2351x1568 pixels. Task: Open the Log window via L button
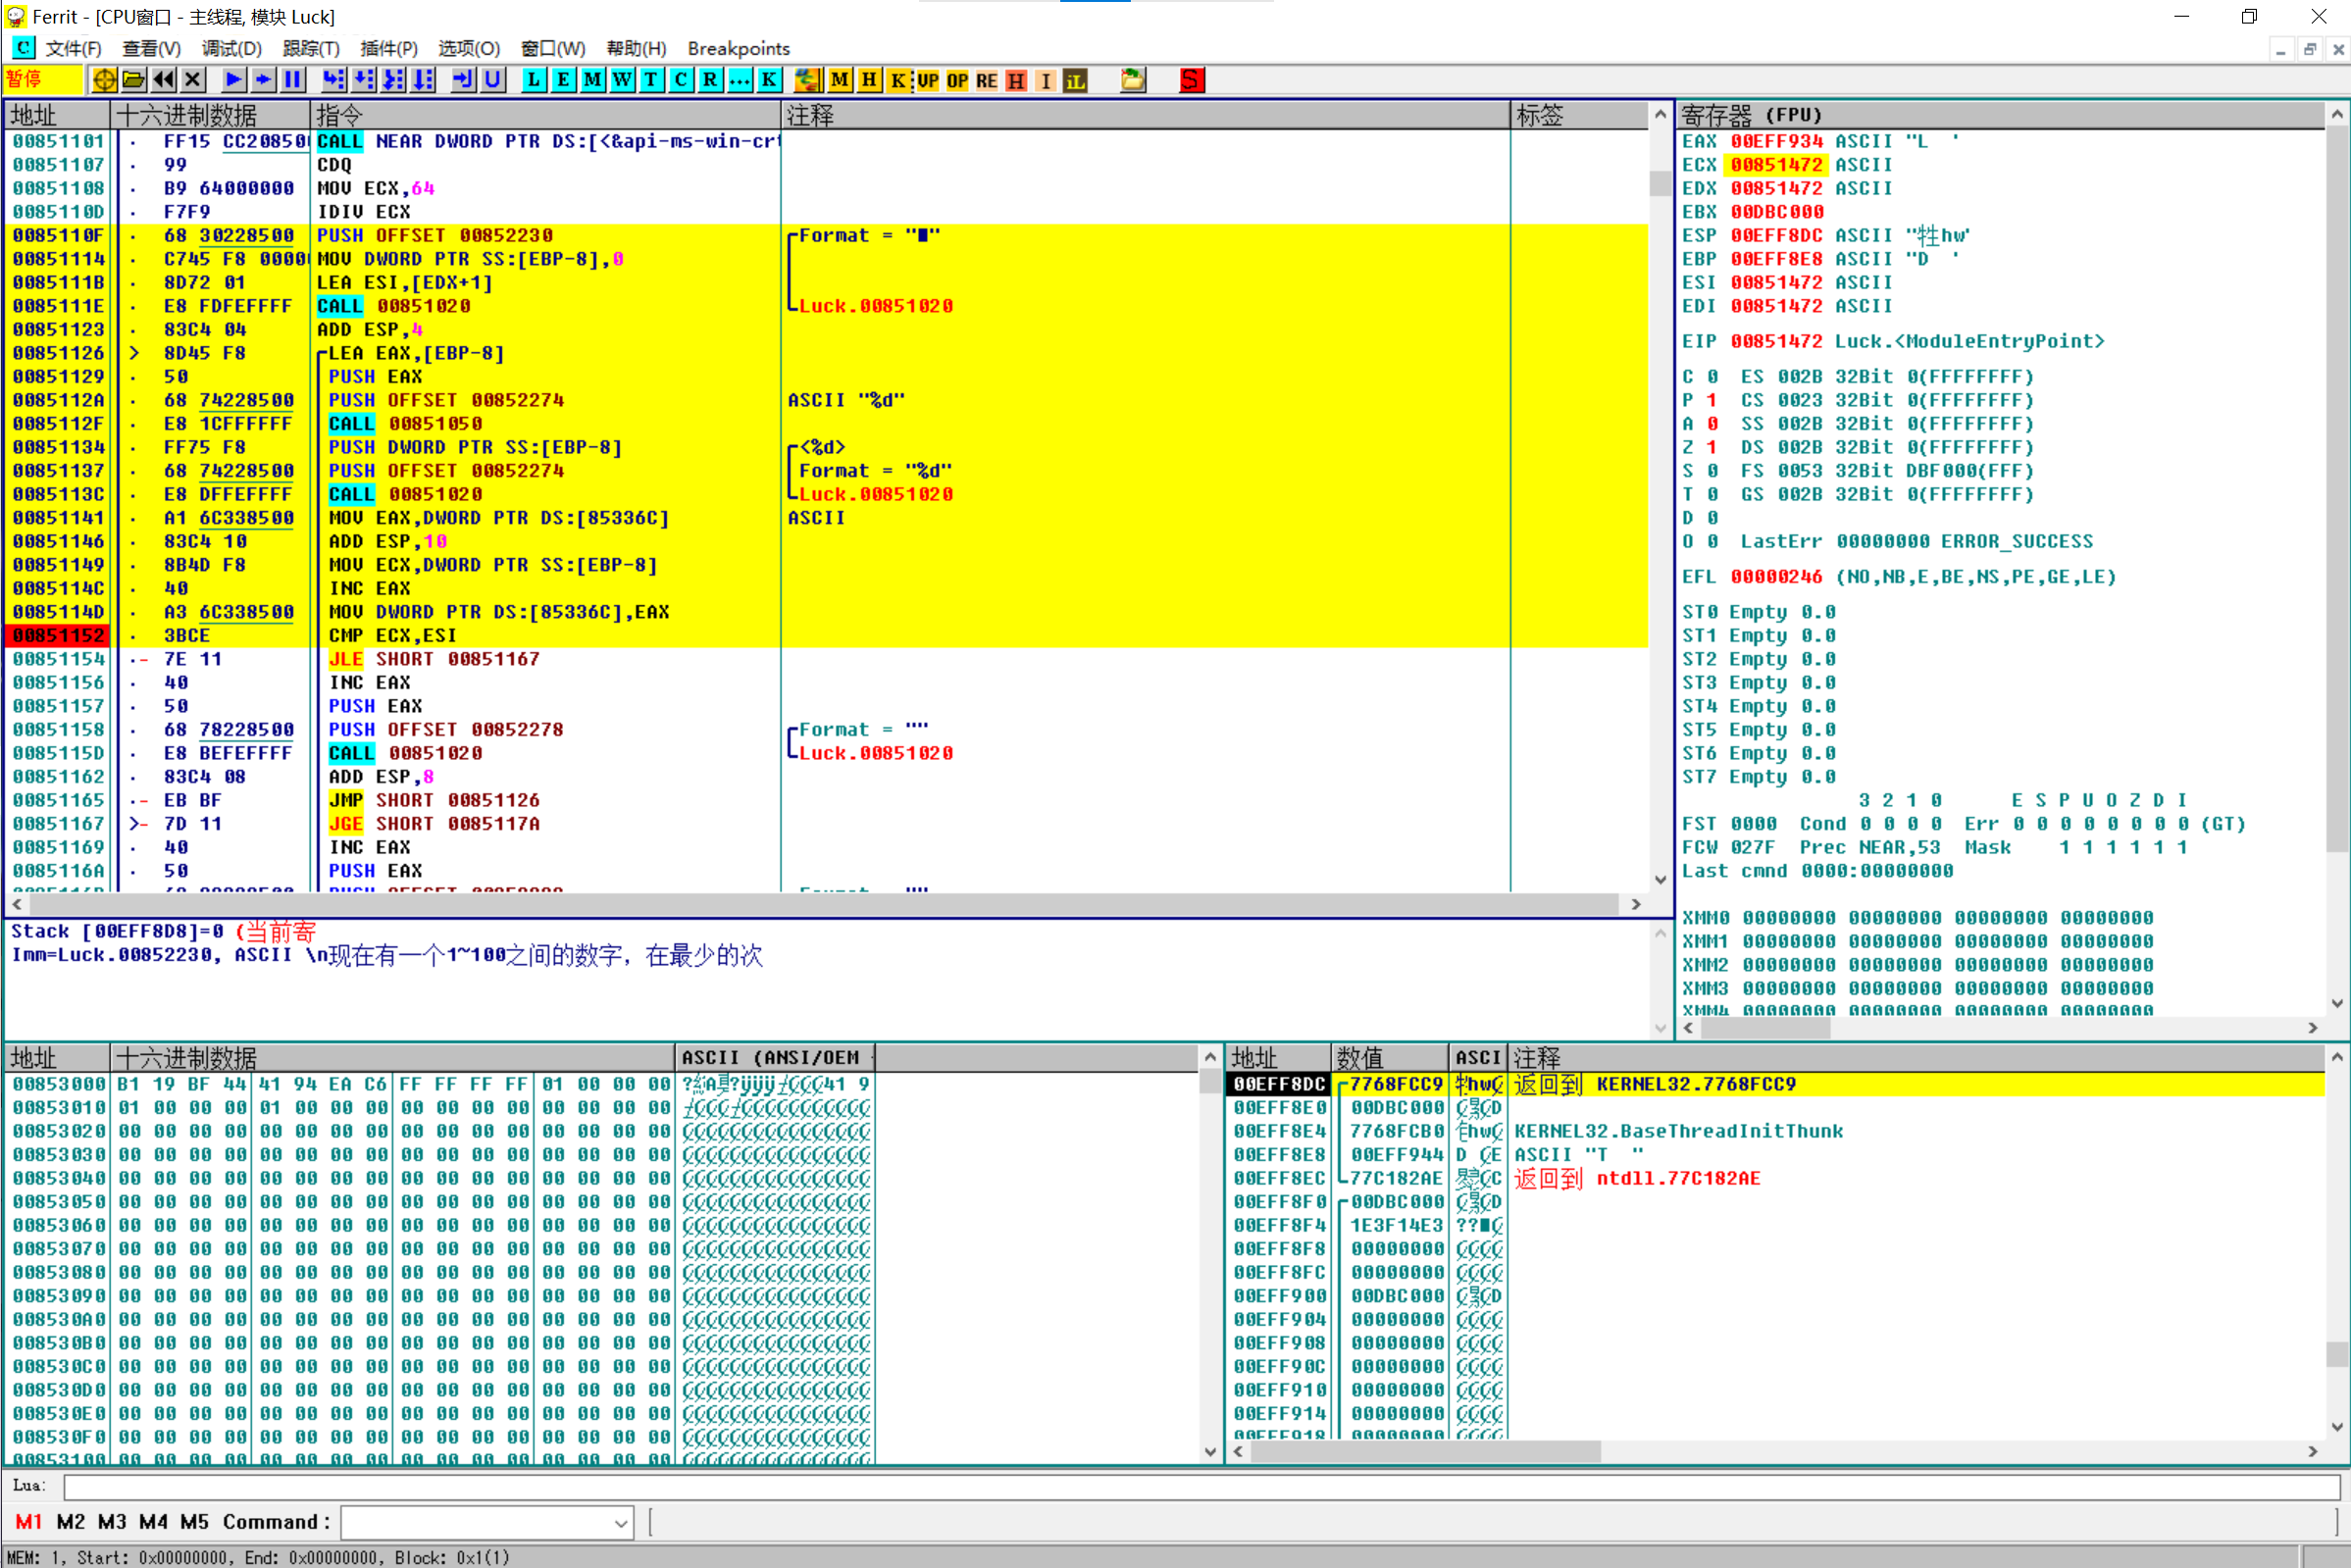[534, 80]
